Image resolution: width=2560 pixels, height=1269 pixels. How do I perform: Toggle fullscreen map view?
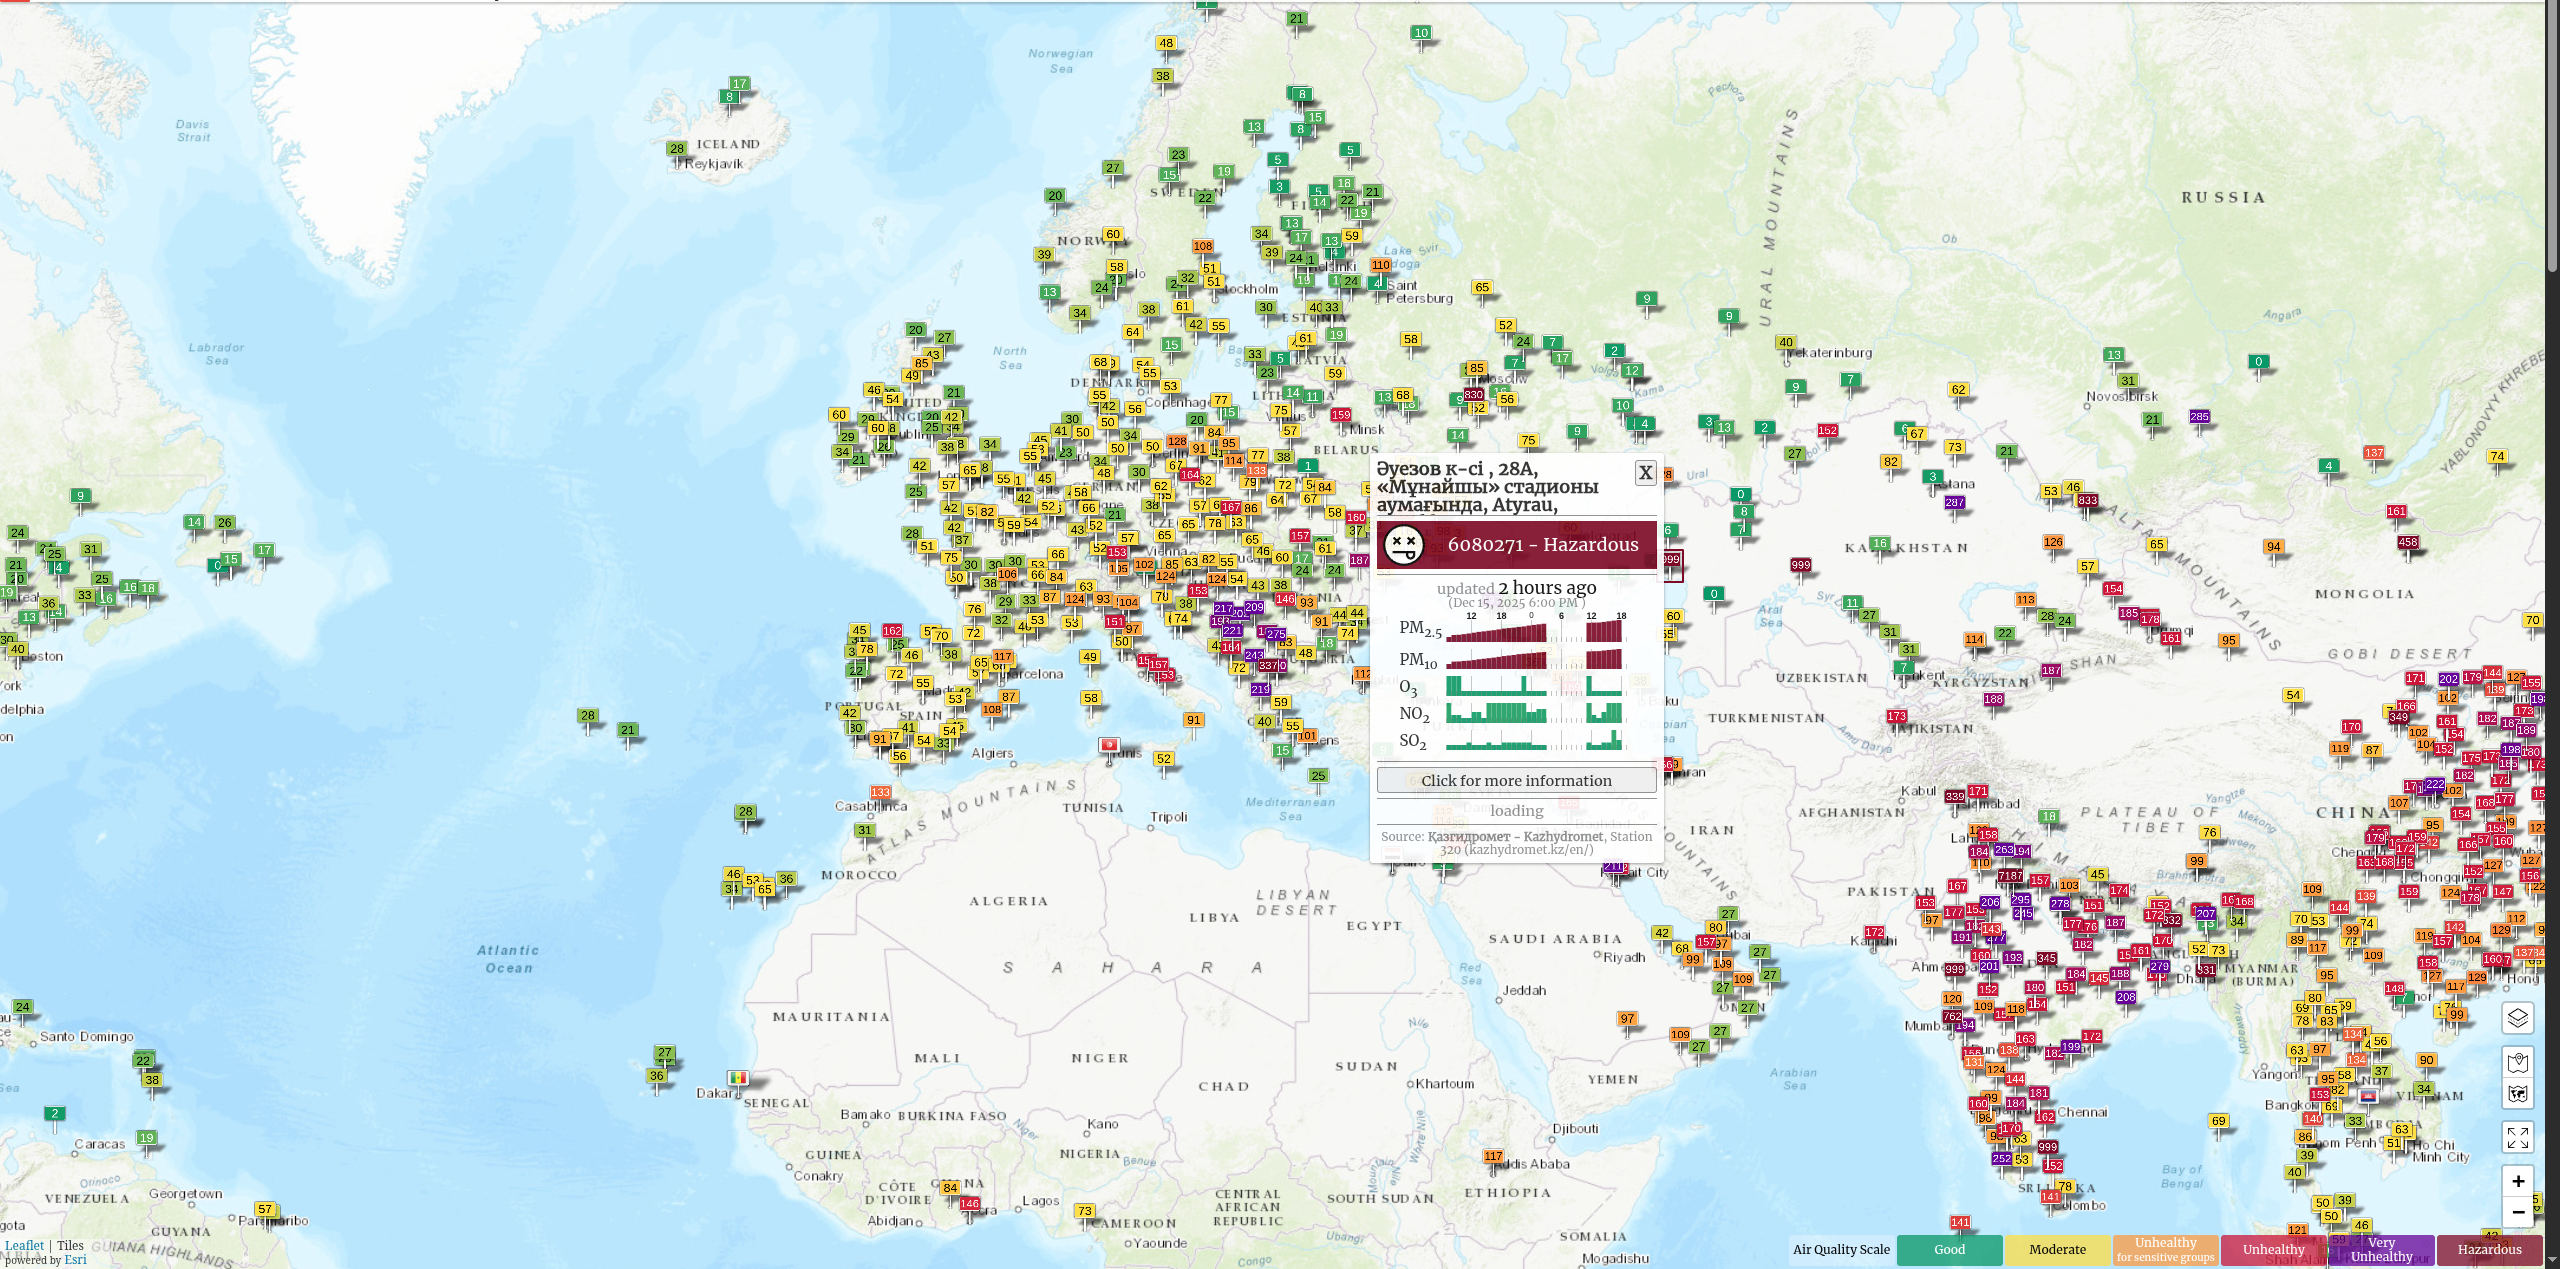pyautogui.click(x=2517, y=1137)
